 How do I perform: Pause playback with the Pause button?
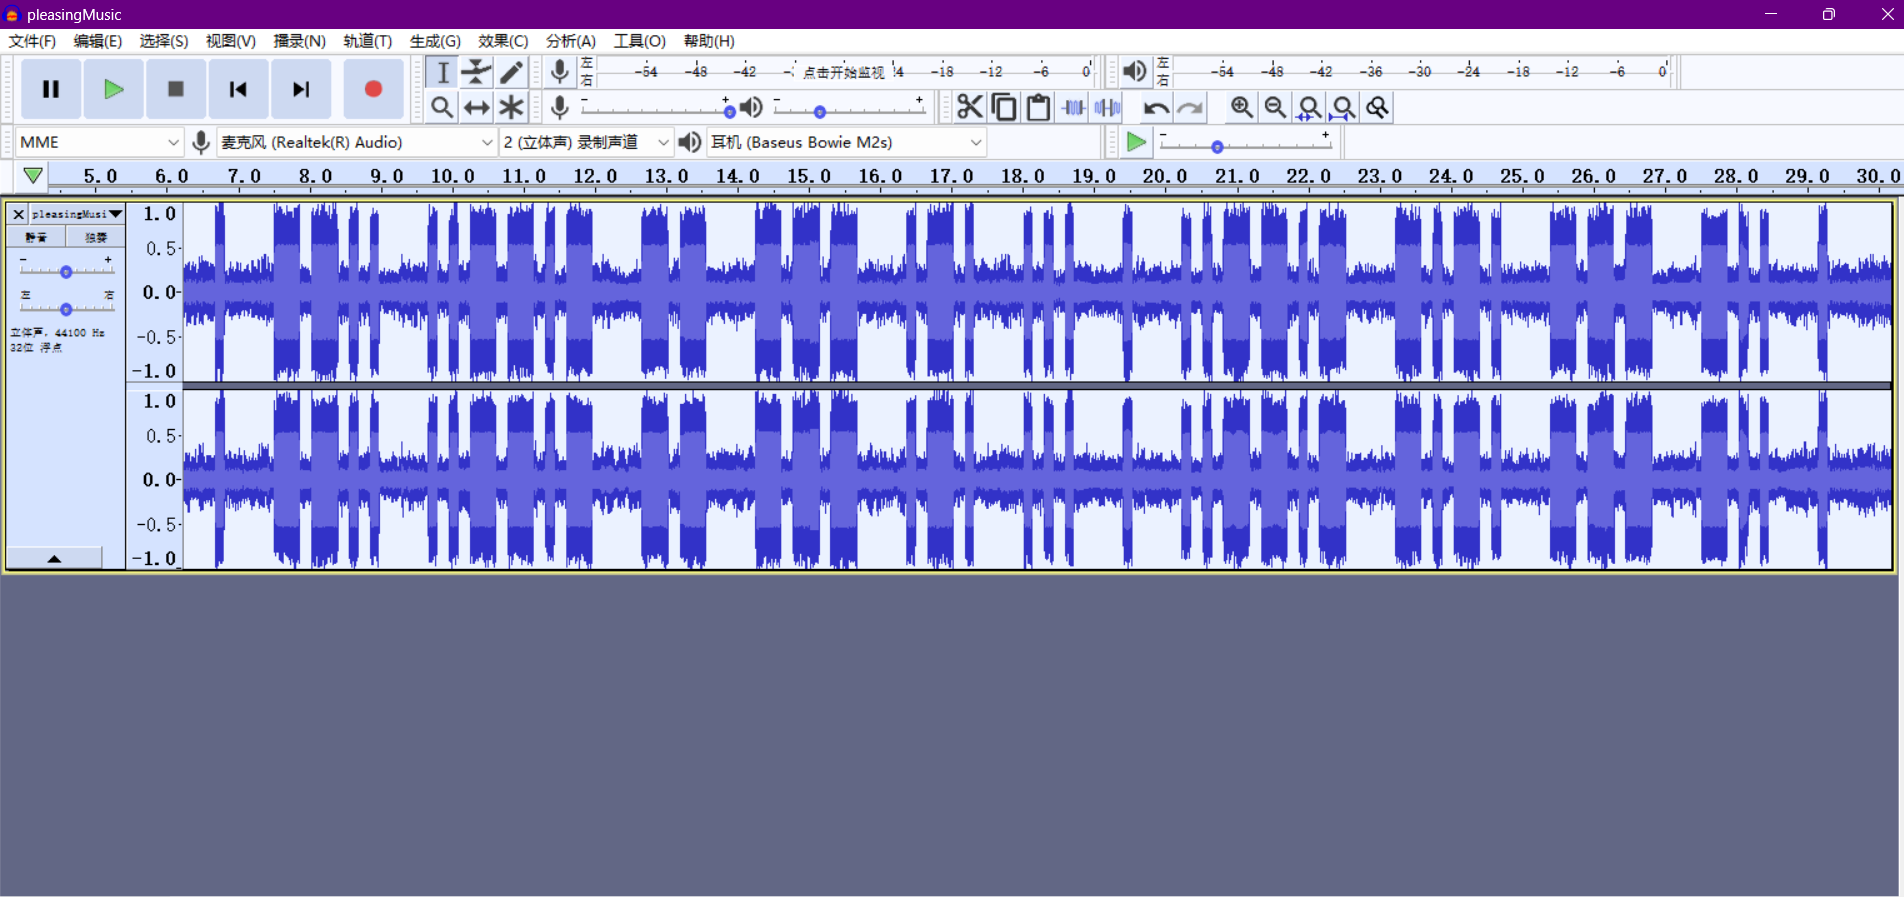51,89
